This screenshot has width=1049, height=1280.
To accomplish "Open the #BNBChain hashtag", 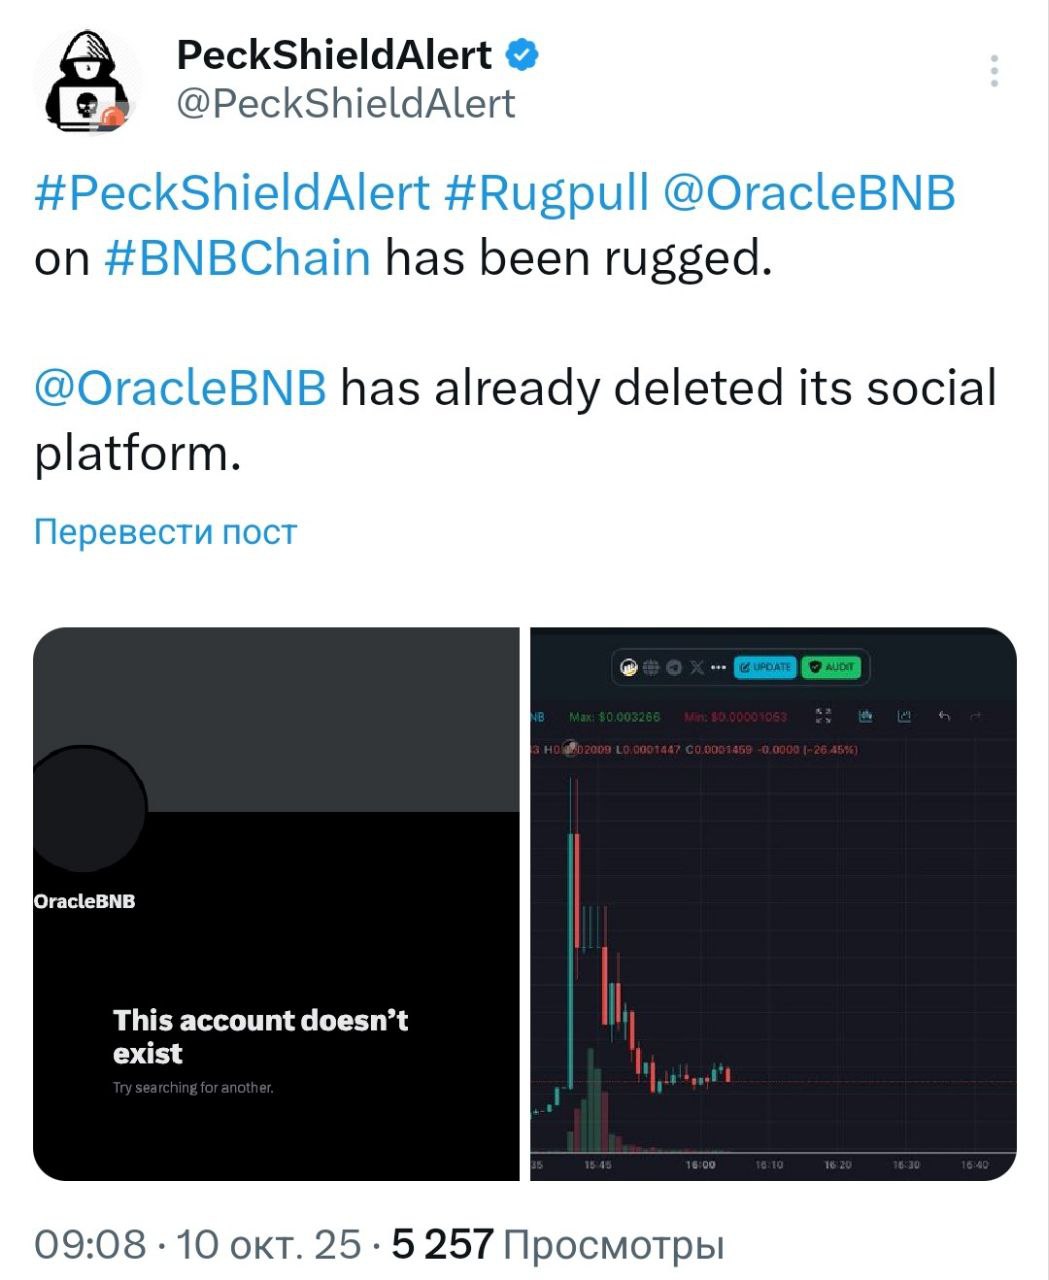I will [237, 257].
